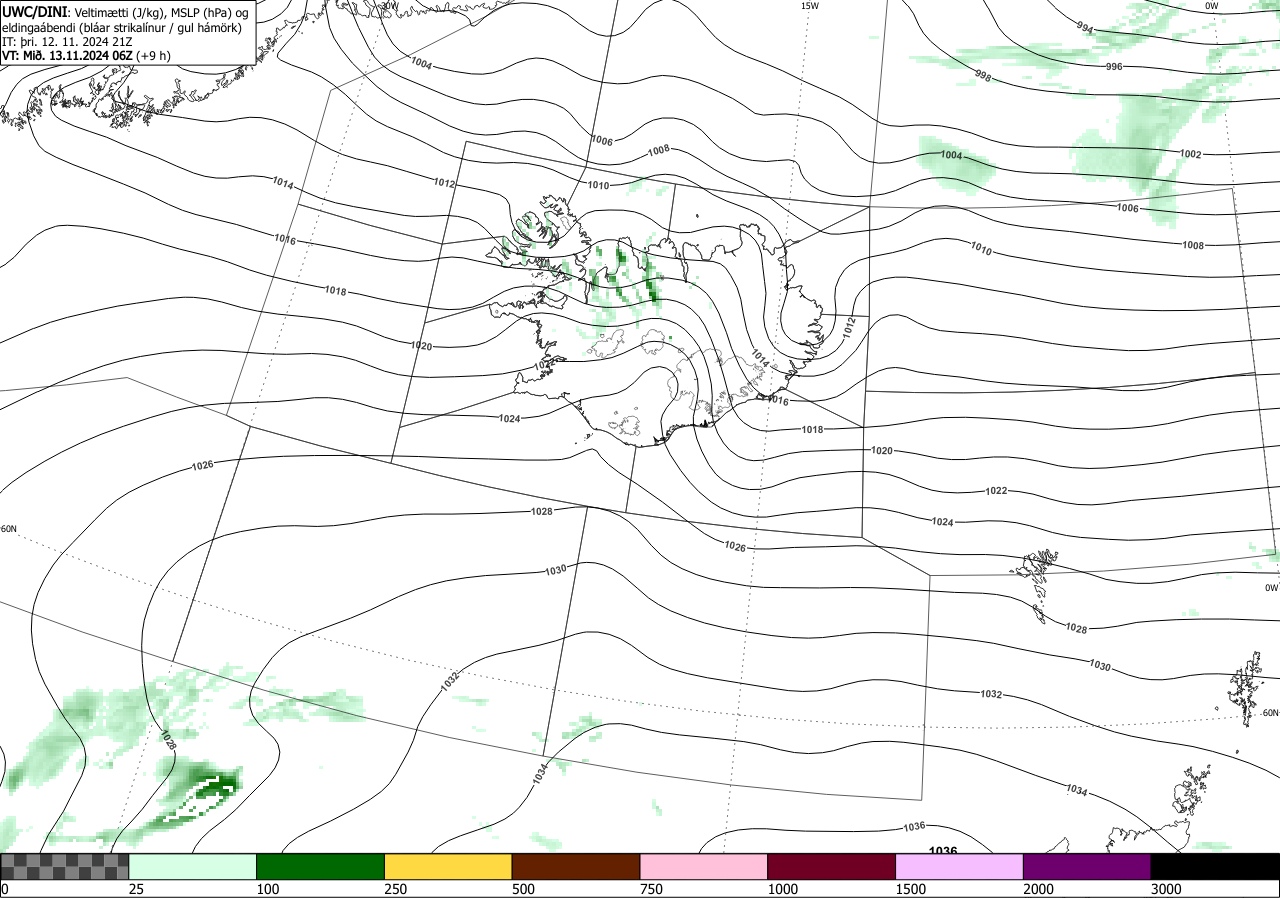Select the lavender 1500–2000 legend swatch
This screenshot has height=898, width=1280.
[x=960, y=866]
